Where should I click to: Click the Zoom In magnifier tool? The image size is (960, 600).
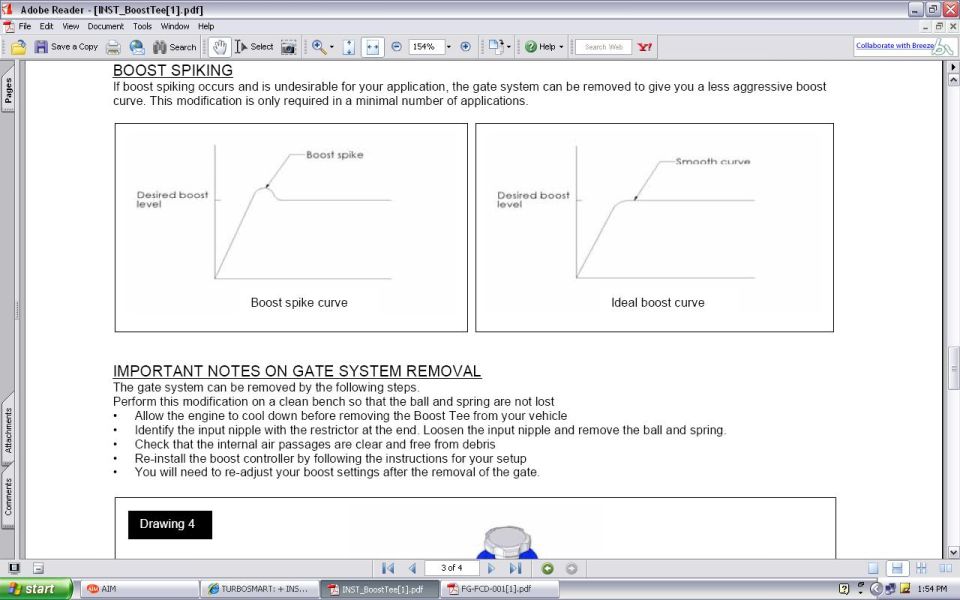tap(319, 47)
